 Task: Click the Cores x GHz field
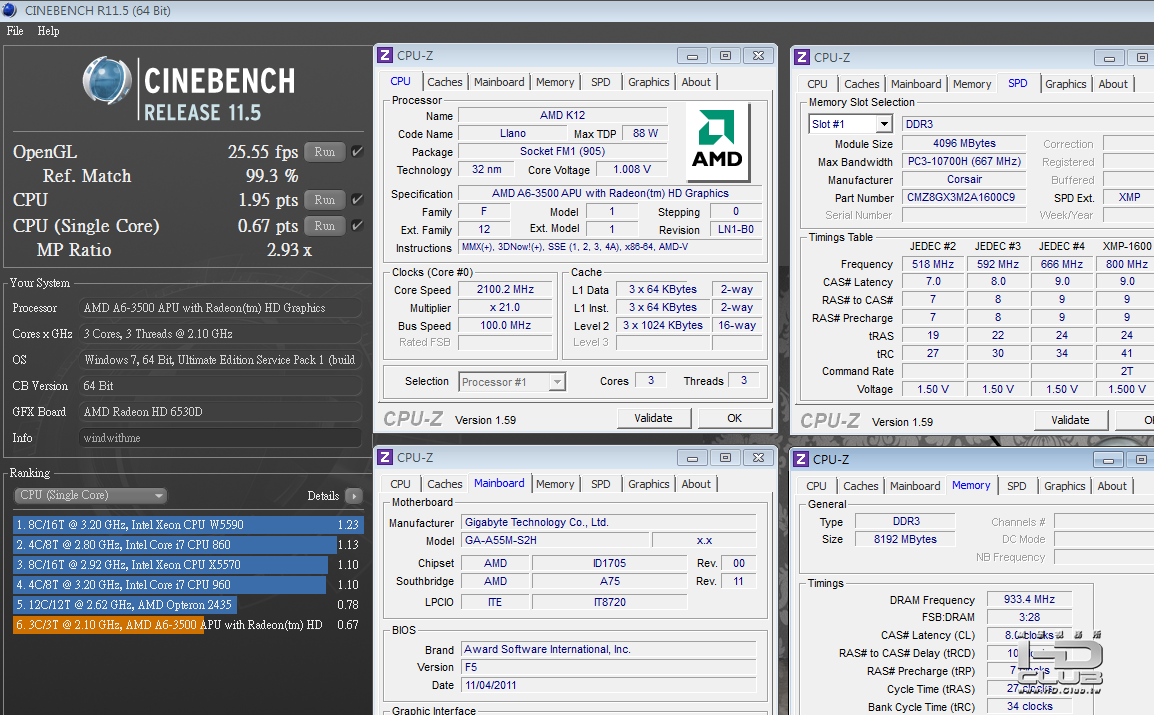pyautogui.click(x=220, y=334)
